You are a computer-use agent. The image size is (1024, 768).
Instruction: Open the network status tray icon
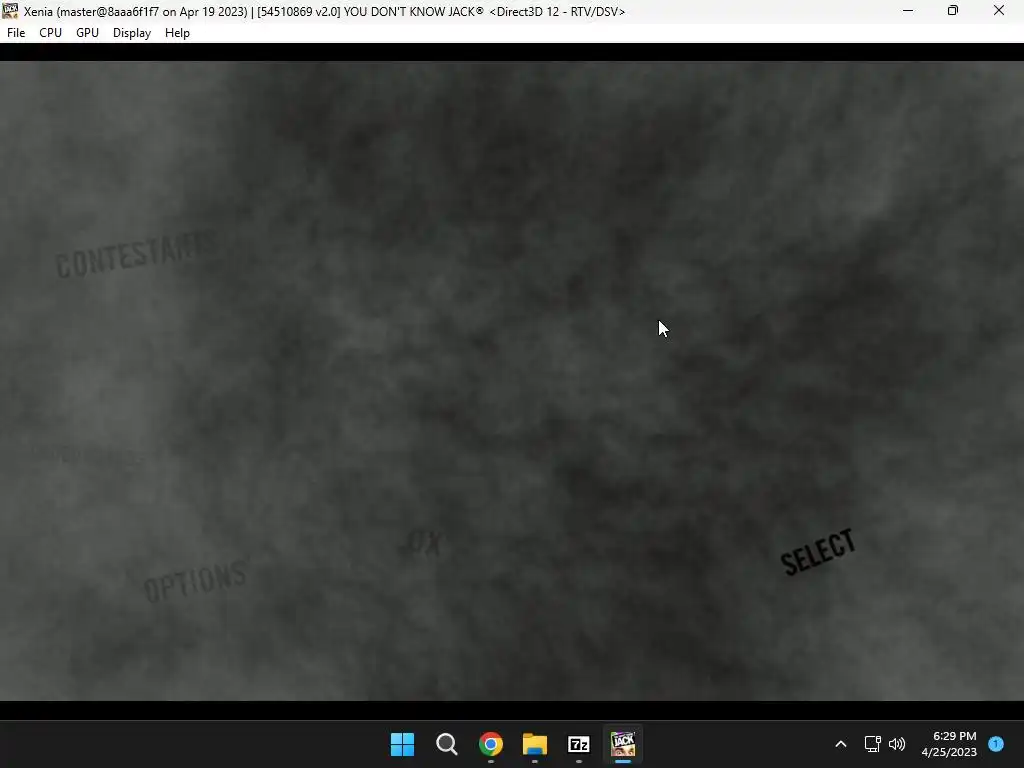(872, 744)
